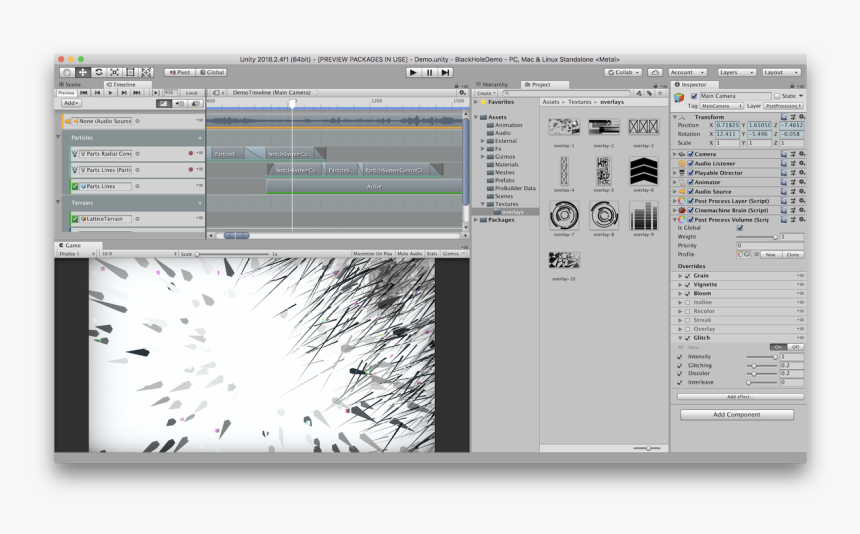Open the MainCamera Tag dropdown
This screenshot has width=860, height=534.
722,106
